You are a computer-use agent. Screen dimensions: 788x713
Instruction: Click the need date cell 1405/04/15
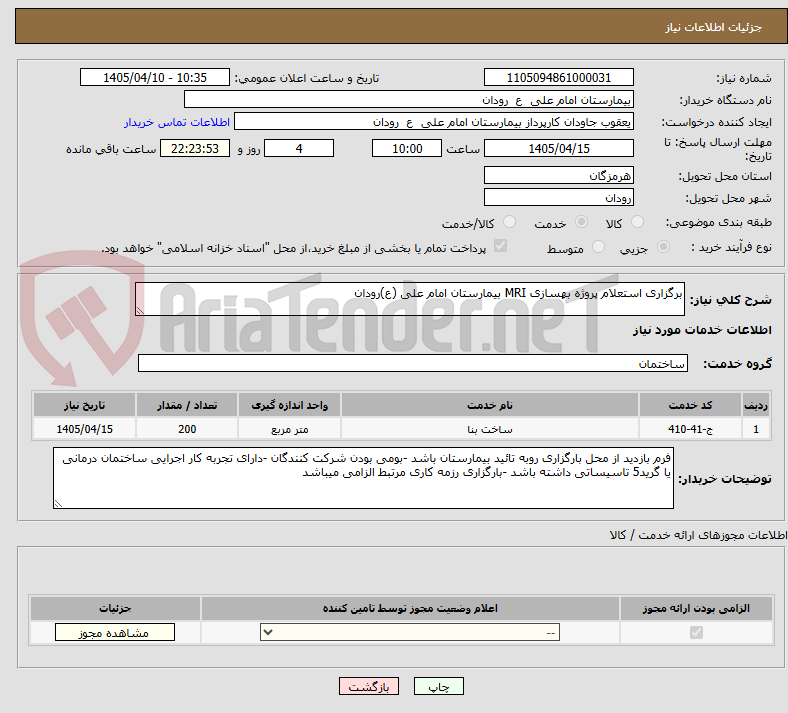click(x=84, y=429)
